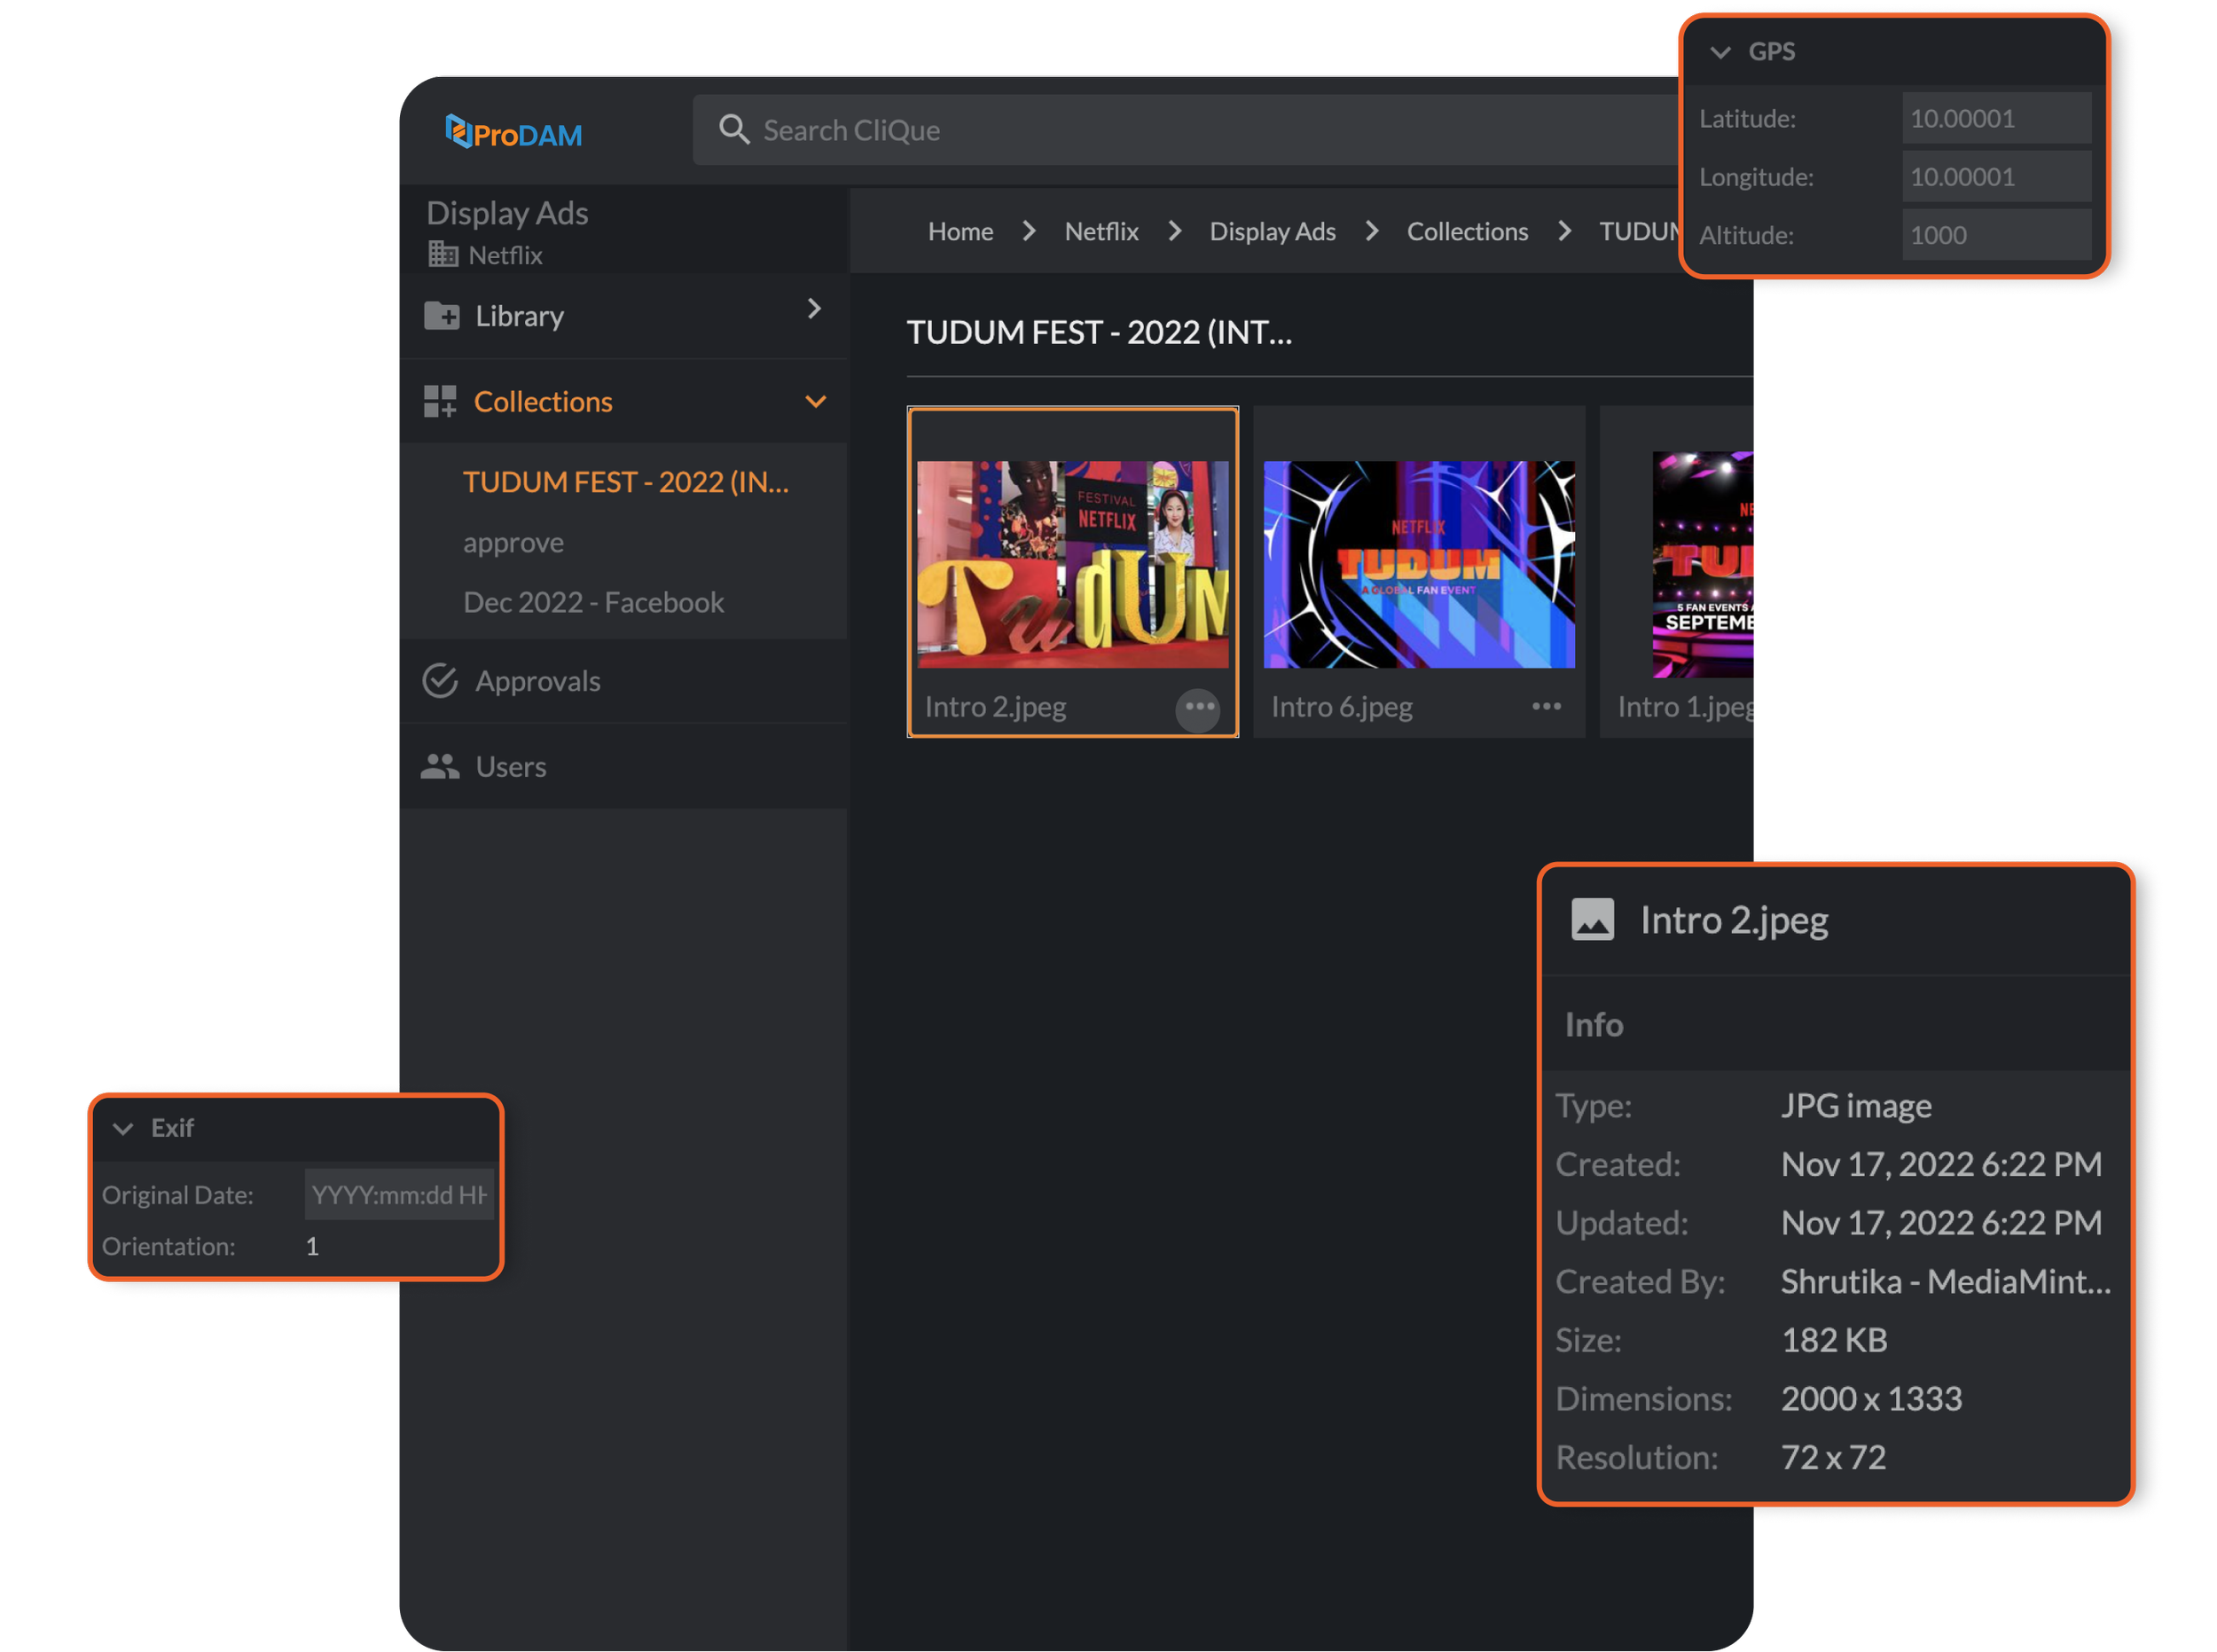Open Dec 2022 - Facebook collection
The image size is (2217, 1652).
[593, 603]
